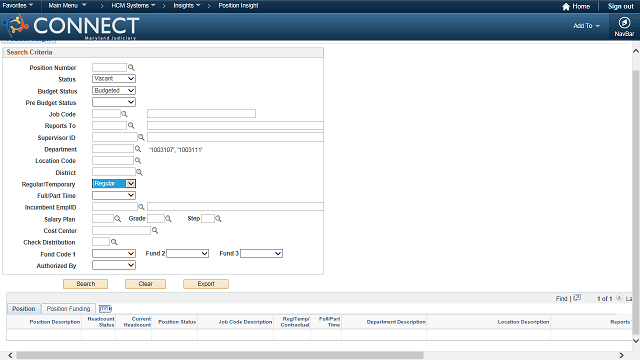Click the Position Insight breadcrumb

[238, 6]
